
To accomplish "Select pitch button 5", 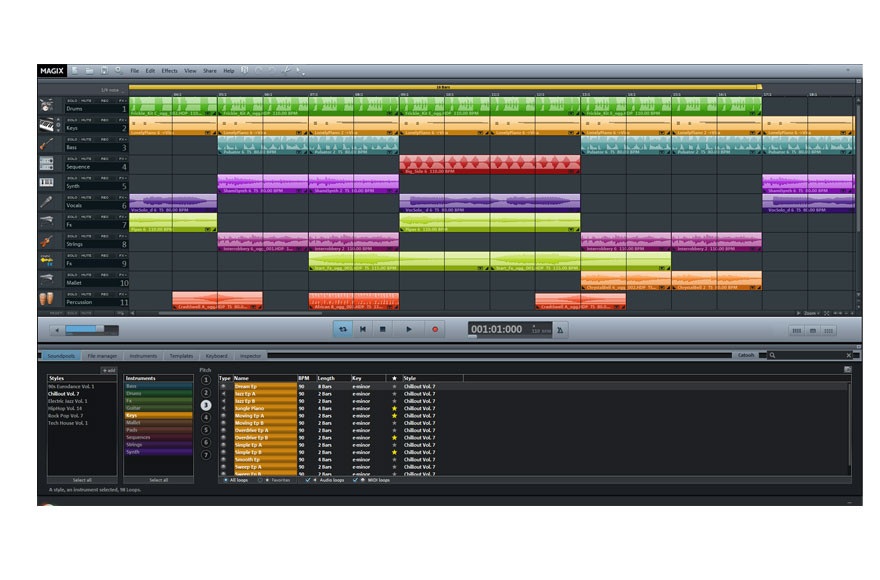I will coord(206,430).
